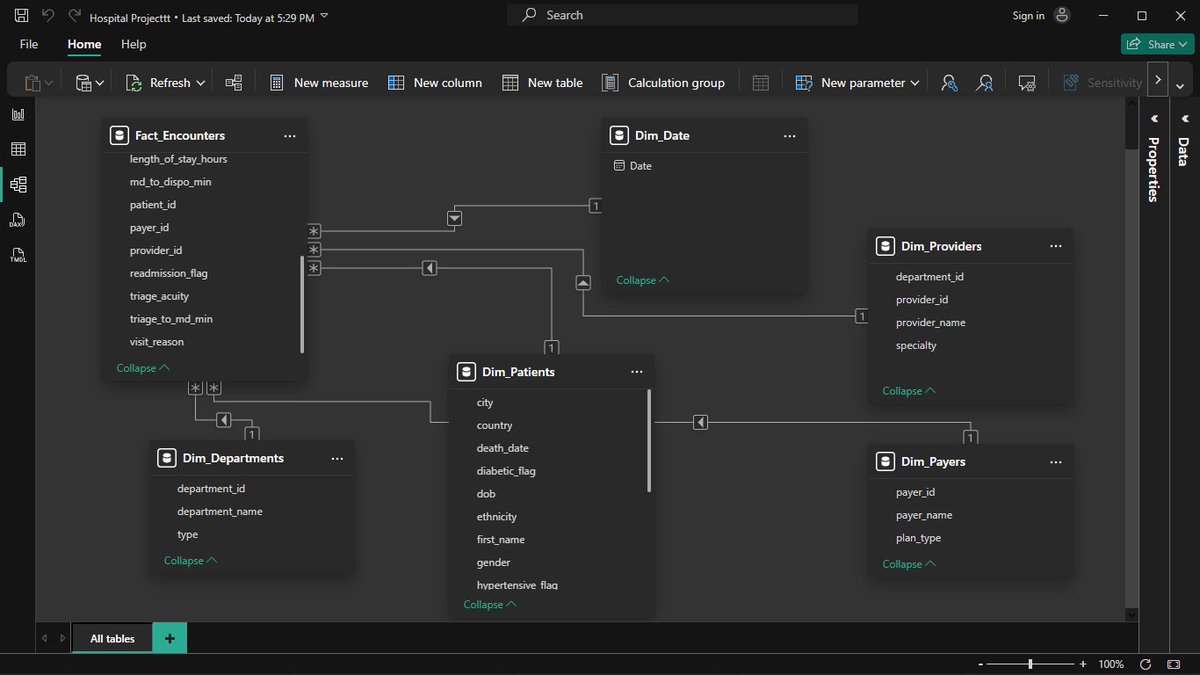
Task: Open the File menu
Action: pyautogui.click(x=29, y=44)
